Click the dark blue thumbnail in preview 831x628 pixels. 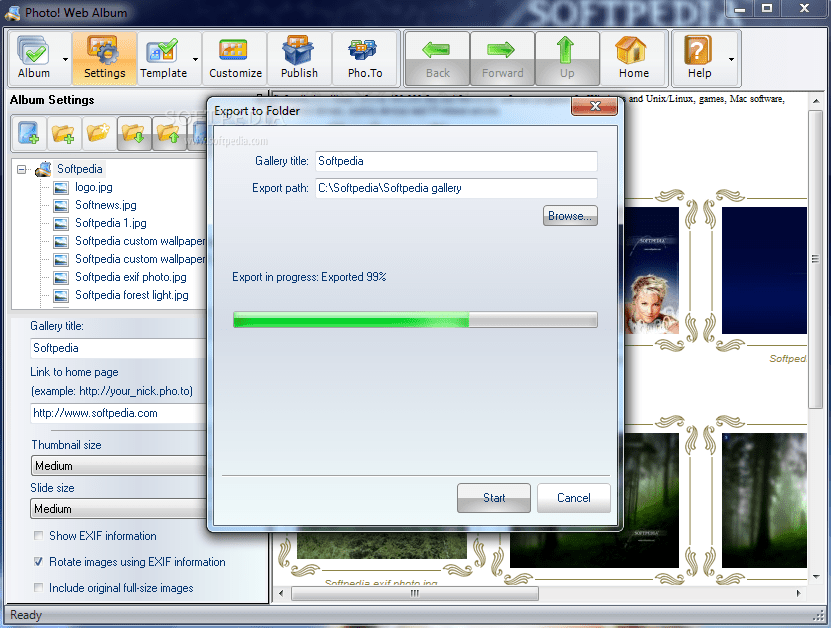coord(764,271)
